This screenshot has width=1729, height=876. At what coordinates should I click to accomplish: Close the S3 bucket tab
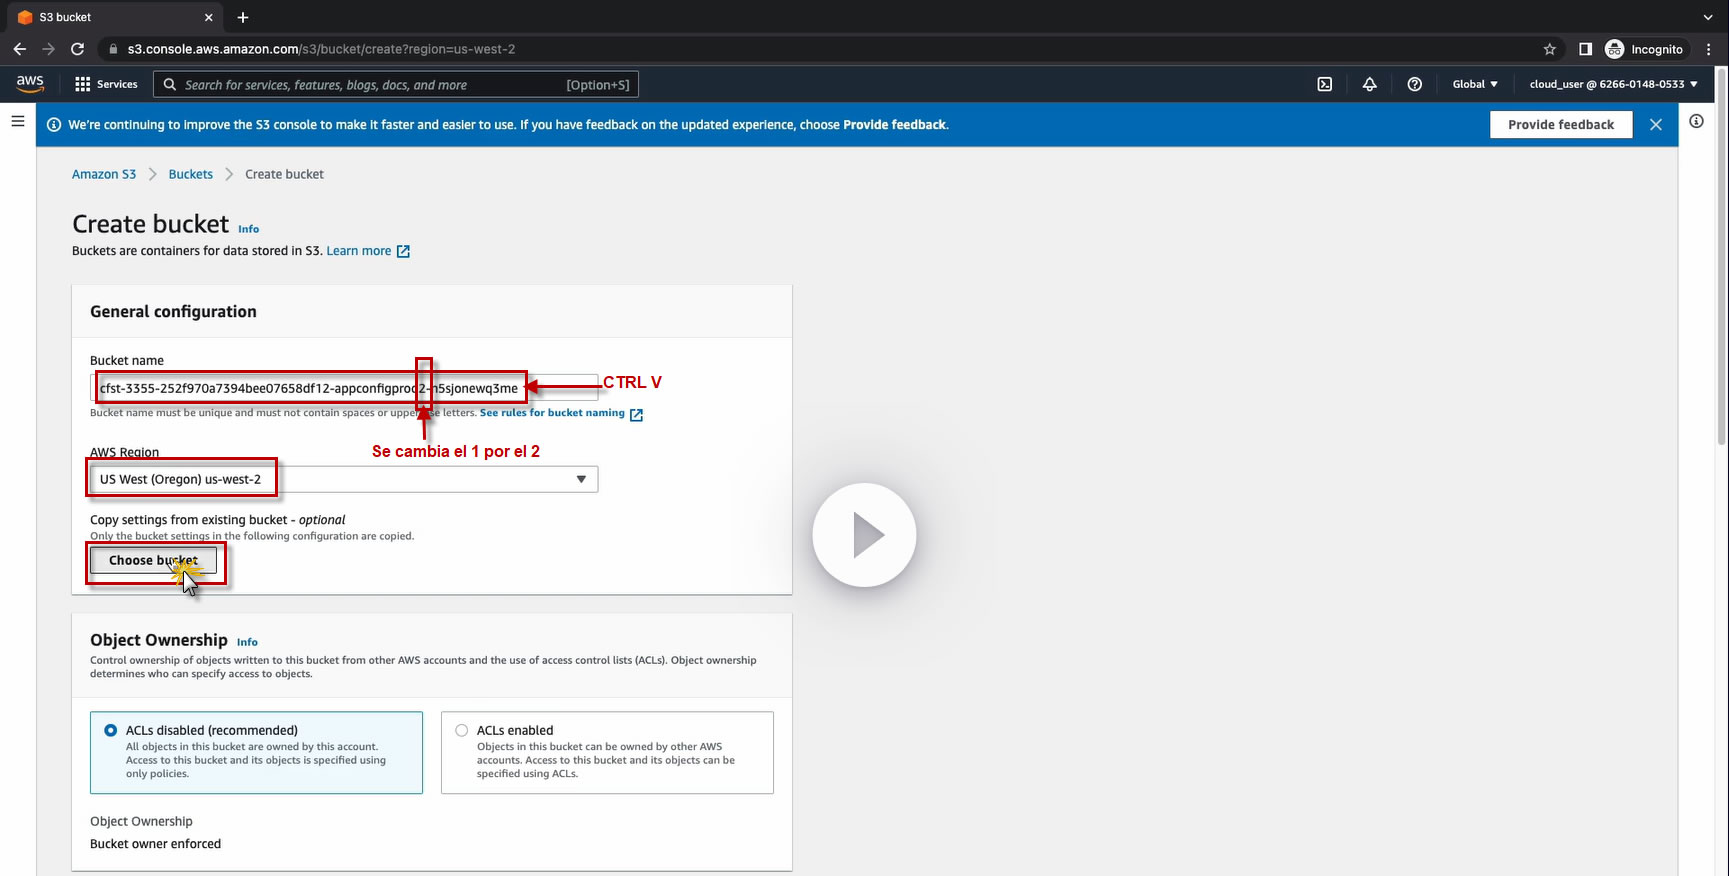point(208,17)
